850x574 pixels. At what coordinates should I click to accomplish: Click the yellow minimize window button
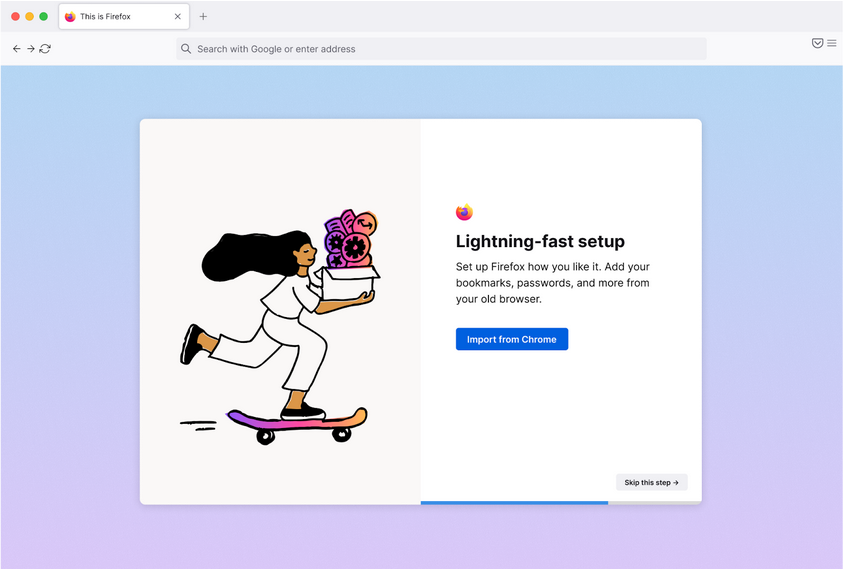tap(29, 17)
